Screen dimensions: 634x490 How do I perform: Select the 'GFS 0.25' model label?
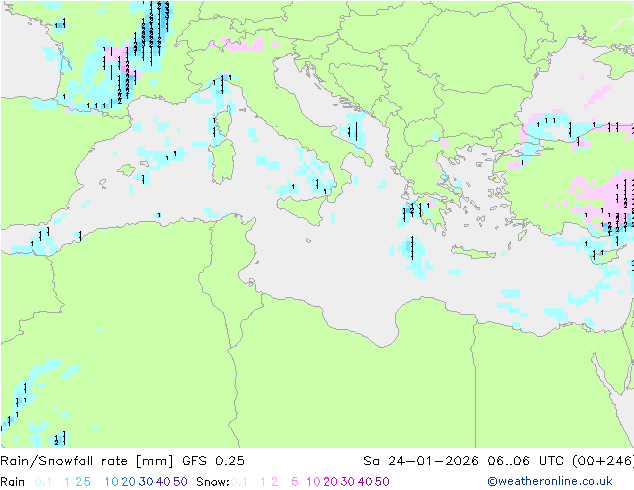click(x=213, y=461)
